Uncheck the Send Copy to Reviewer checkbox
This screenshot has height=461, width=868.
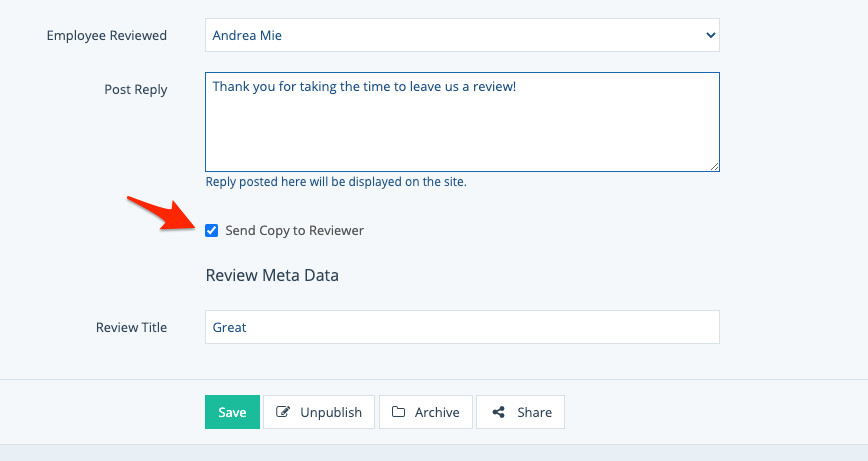pyautogui.click(x=211, y=231)
